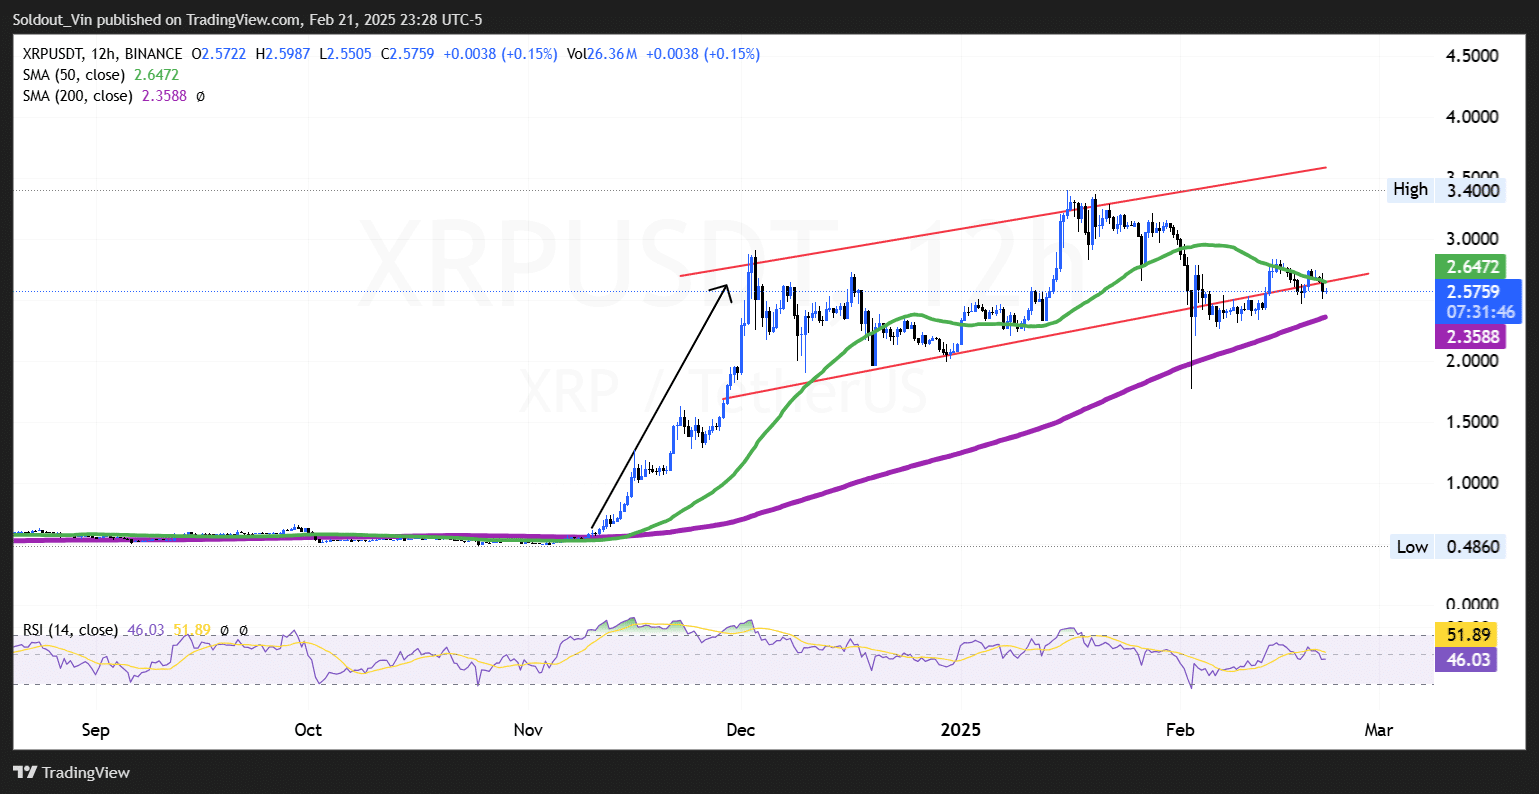Viewport: 1539px width, 794px height.
Task: Select the 'XRPUSDT, 12h, BINANCE' legend title
Action: click(x=101, y=54)
